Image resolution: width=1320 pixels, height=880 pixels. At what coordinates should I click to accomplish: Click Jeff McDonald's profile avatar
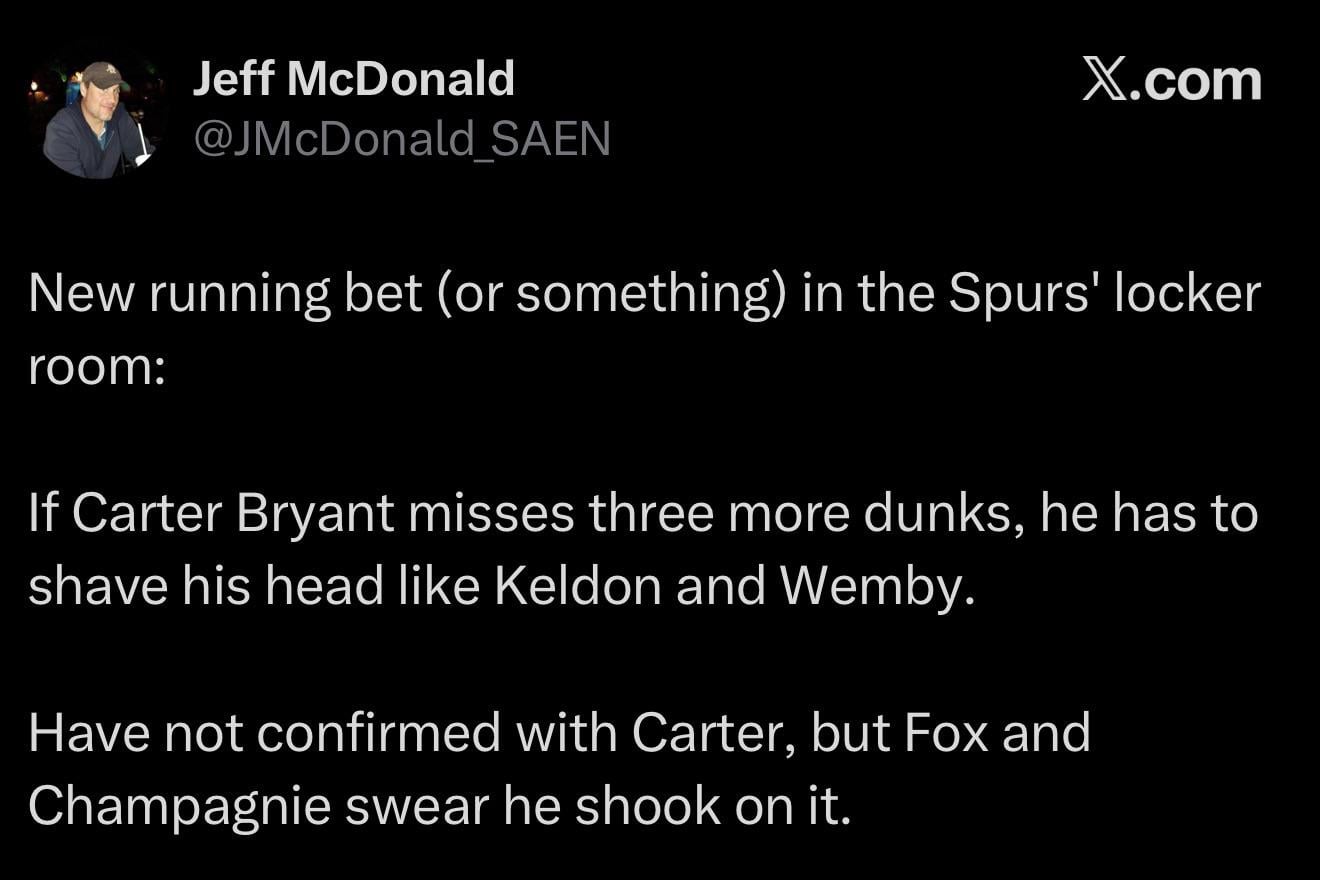[97, 119]
